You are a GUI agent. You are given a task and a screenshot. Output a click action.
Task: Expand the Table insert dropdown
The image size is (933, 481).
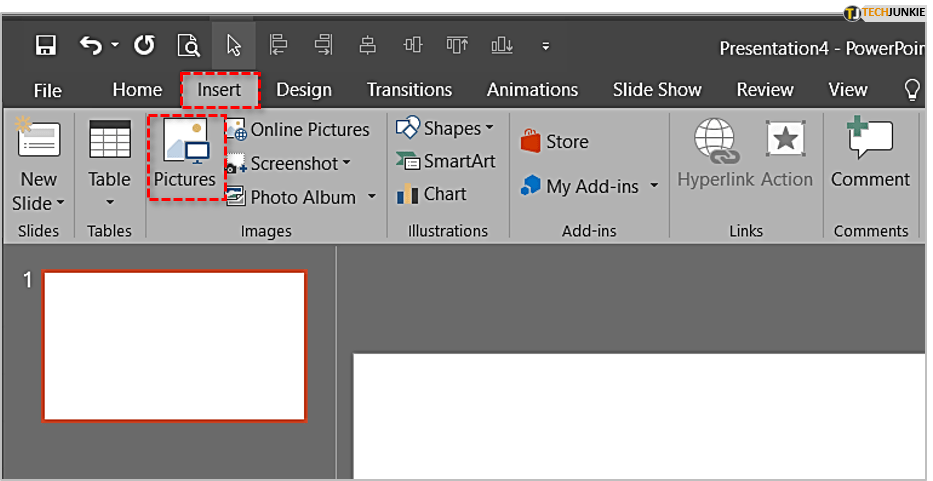pos(109,202)
